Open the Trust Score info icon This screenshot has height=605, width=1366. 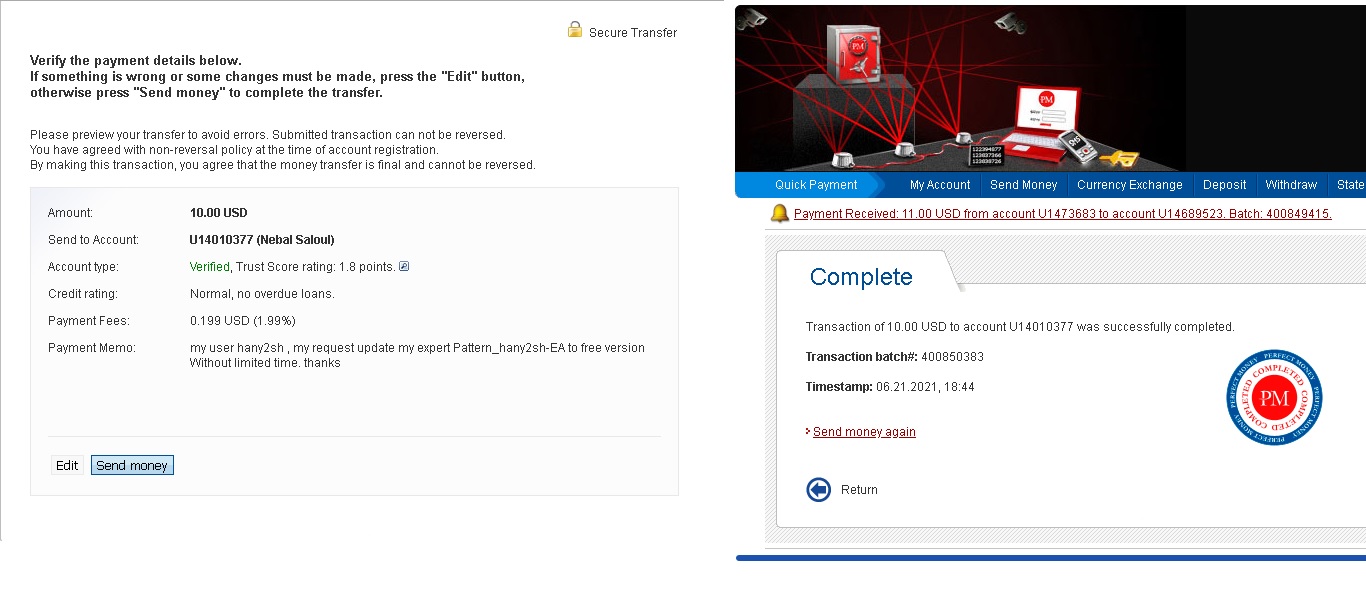coord(404,266)
